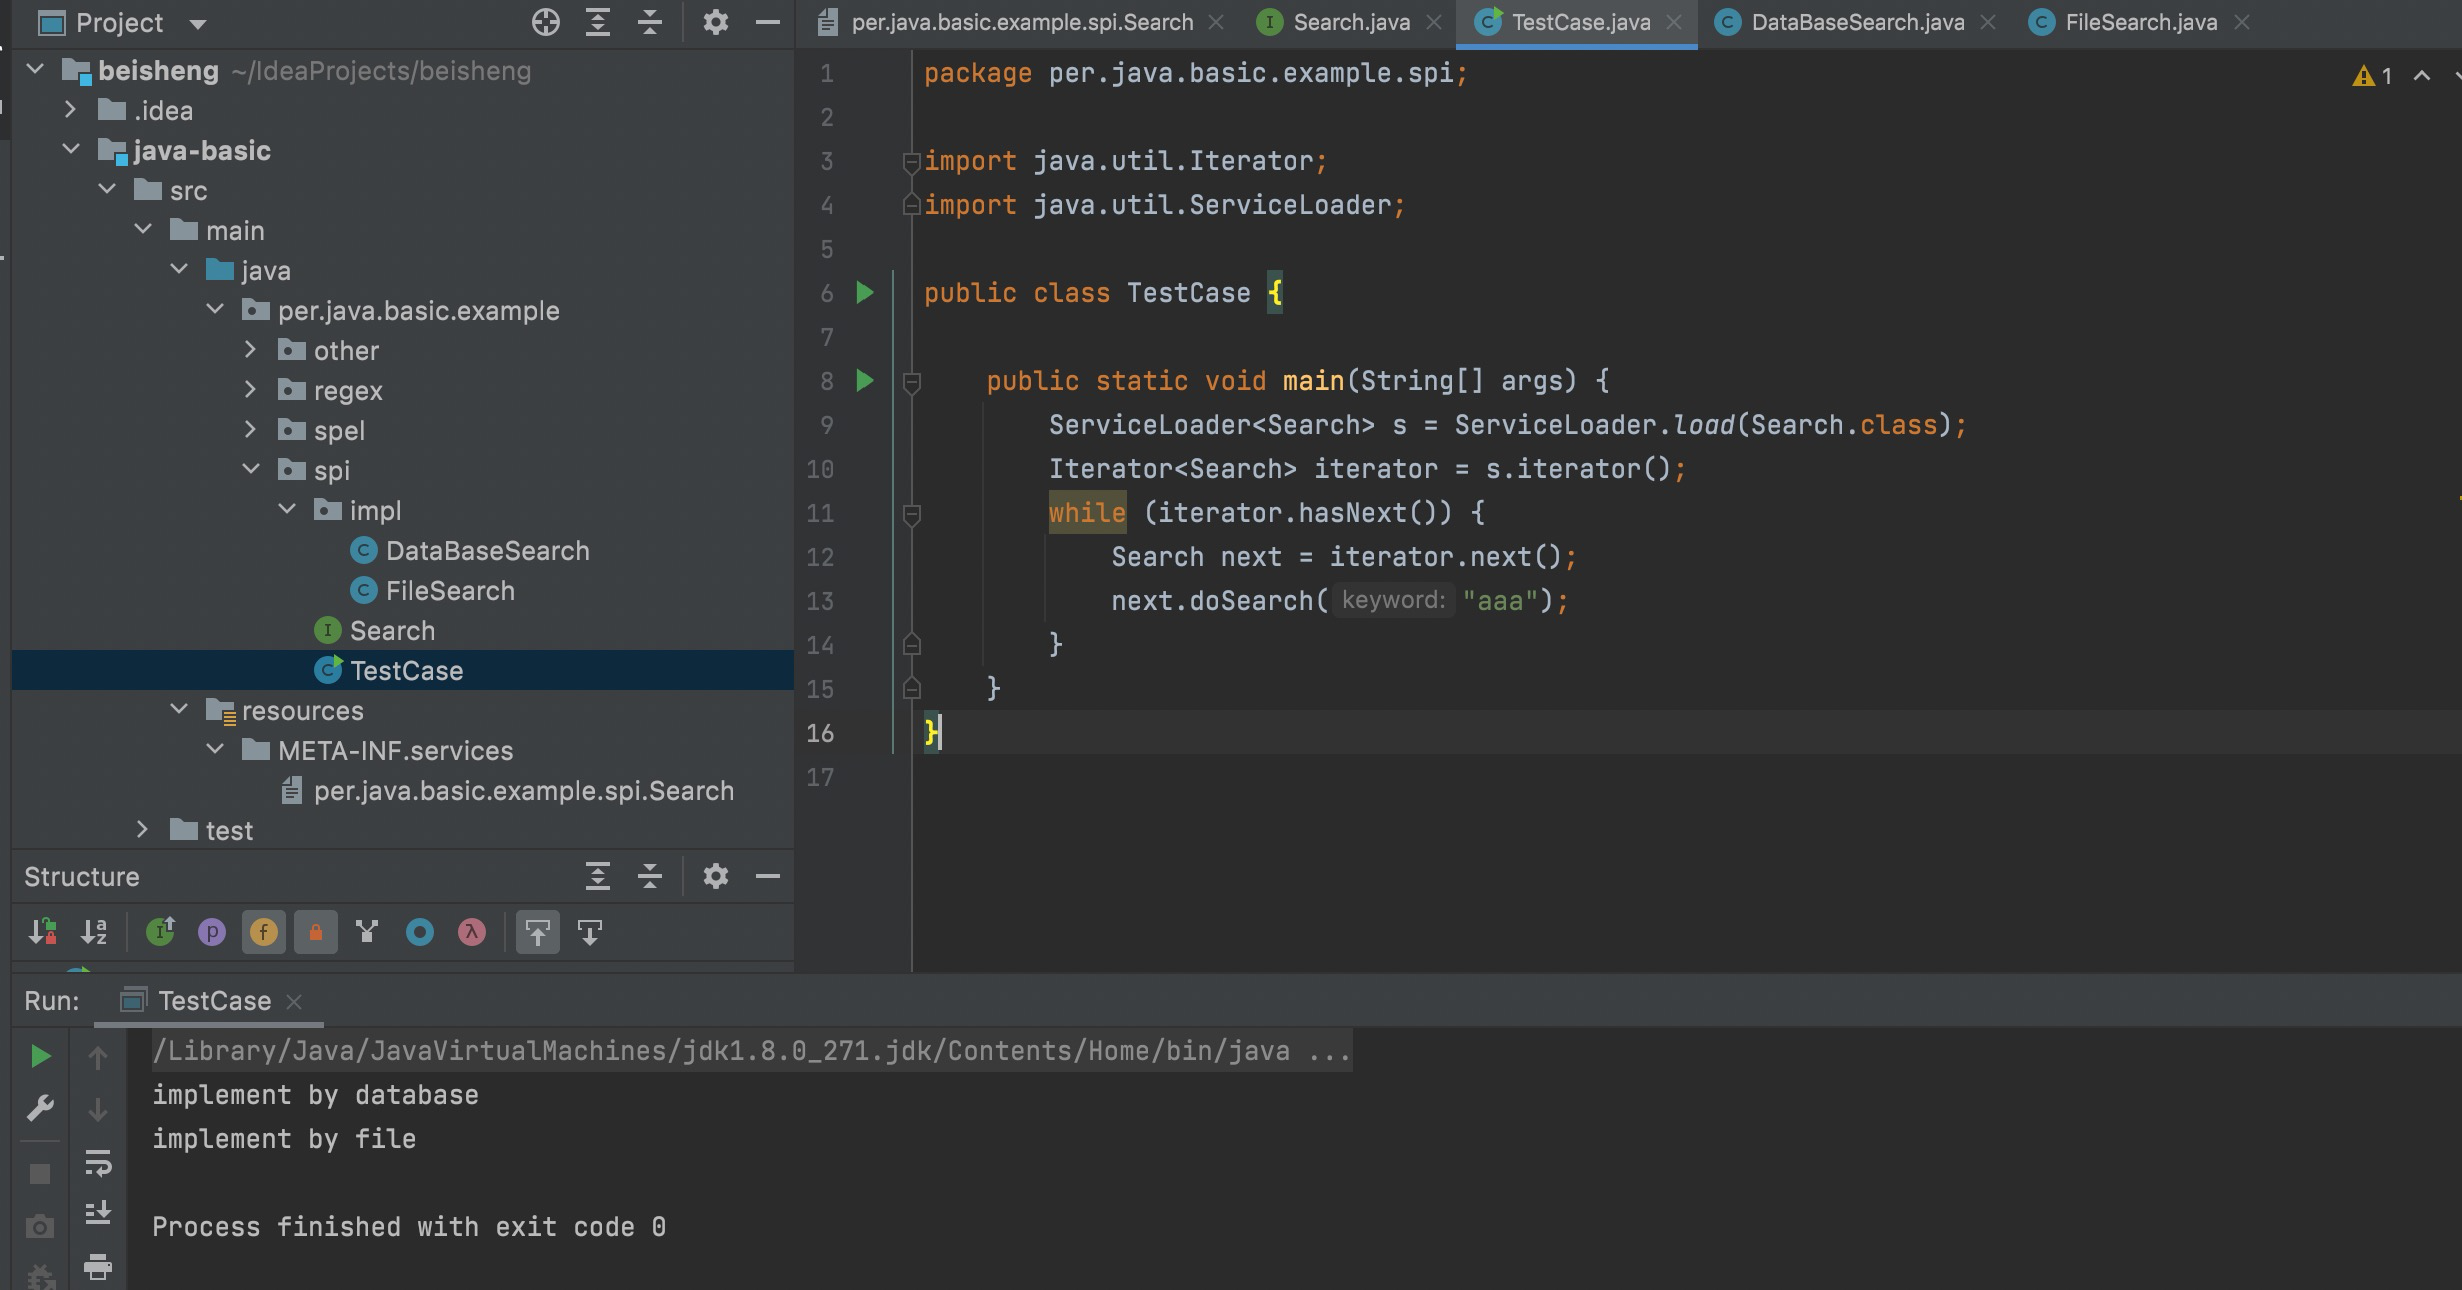Click the Stop button in Run panel
The image size is (2462, 1290).
click(x=40, y=1174)
